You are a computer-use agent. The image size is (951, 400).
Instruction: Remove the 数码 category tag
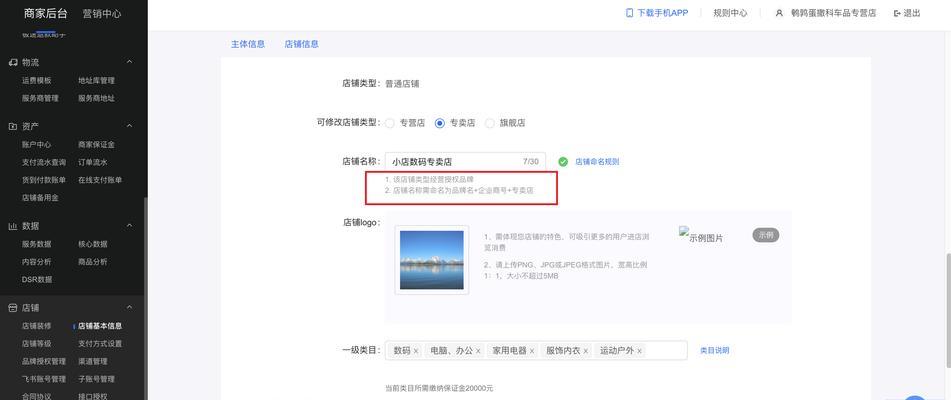point(416,351)
